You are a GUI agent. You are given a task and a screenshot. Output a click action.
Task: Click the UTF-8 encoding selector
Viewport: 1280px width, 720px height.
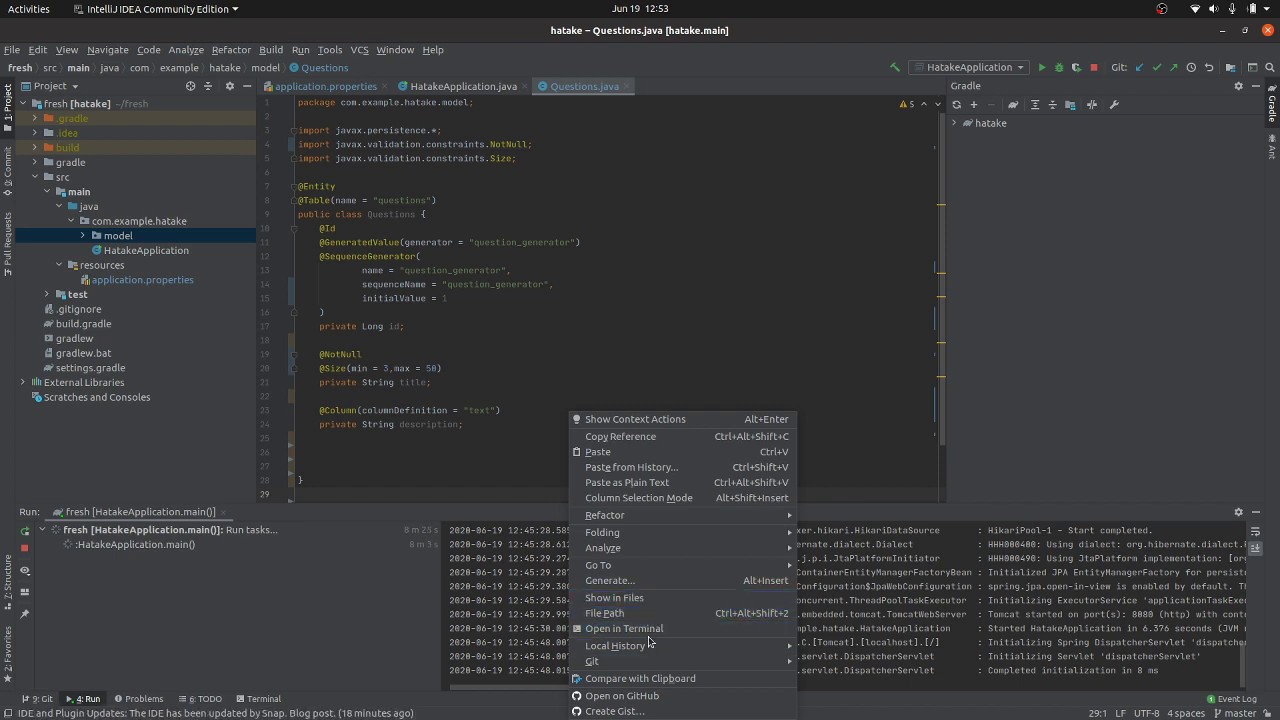click(x=1146, y=713)
